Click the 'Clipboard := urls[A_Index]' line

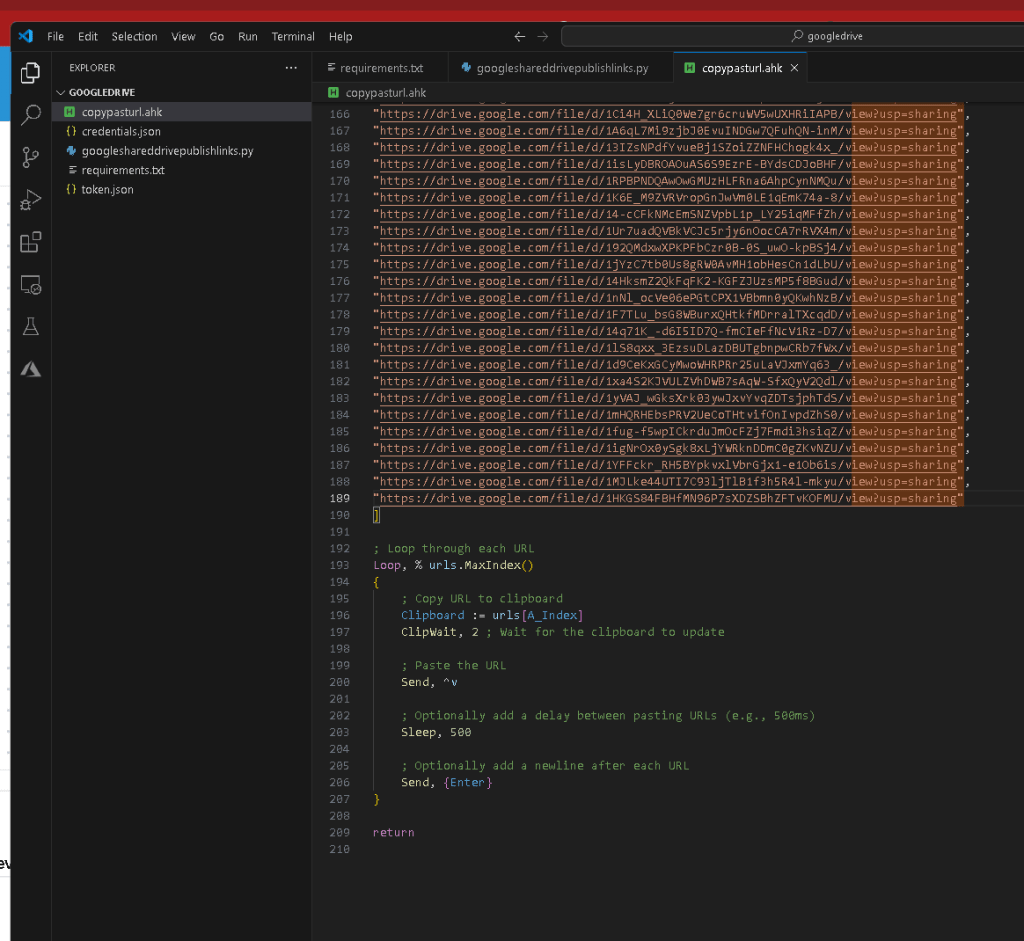pos(492,615)
